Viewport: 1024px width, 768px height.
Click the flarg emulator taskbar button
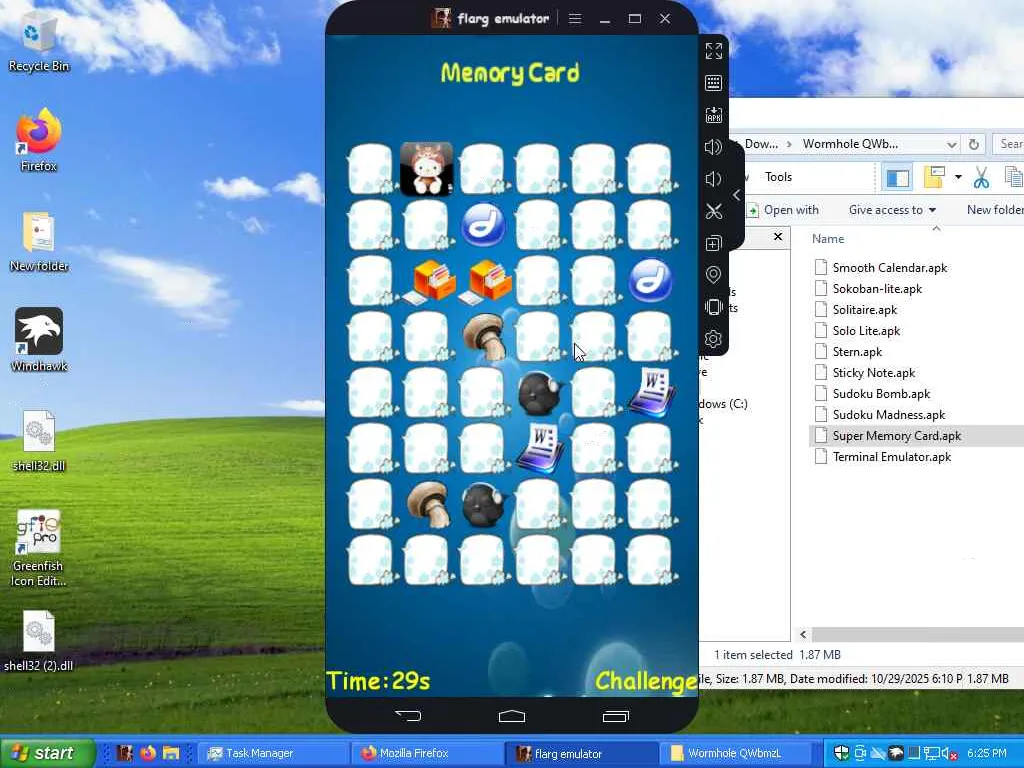point(581,753)
